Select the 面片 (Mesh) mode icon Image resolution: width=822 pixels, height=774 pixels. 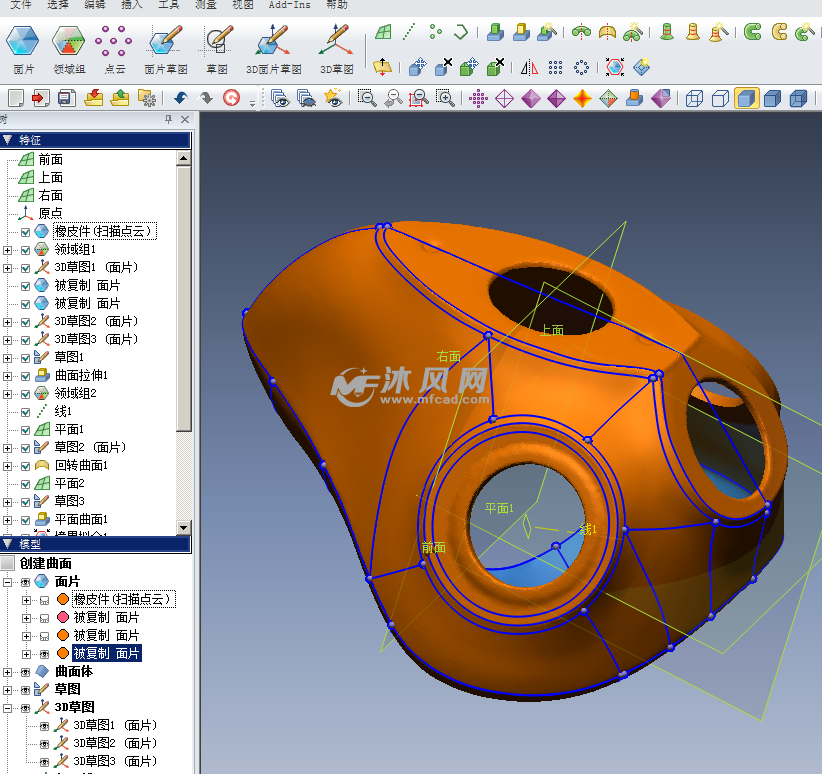pyautogui.click(x=23, y=43)
